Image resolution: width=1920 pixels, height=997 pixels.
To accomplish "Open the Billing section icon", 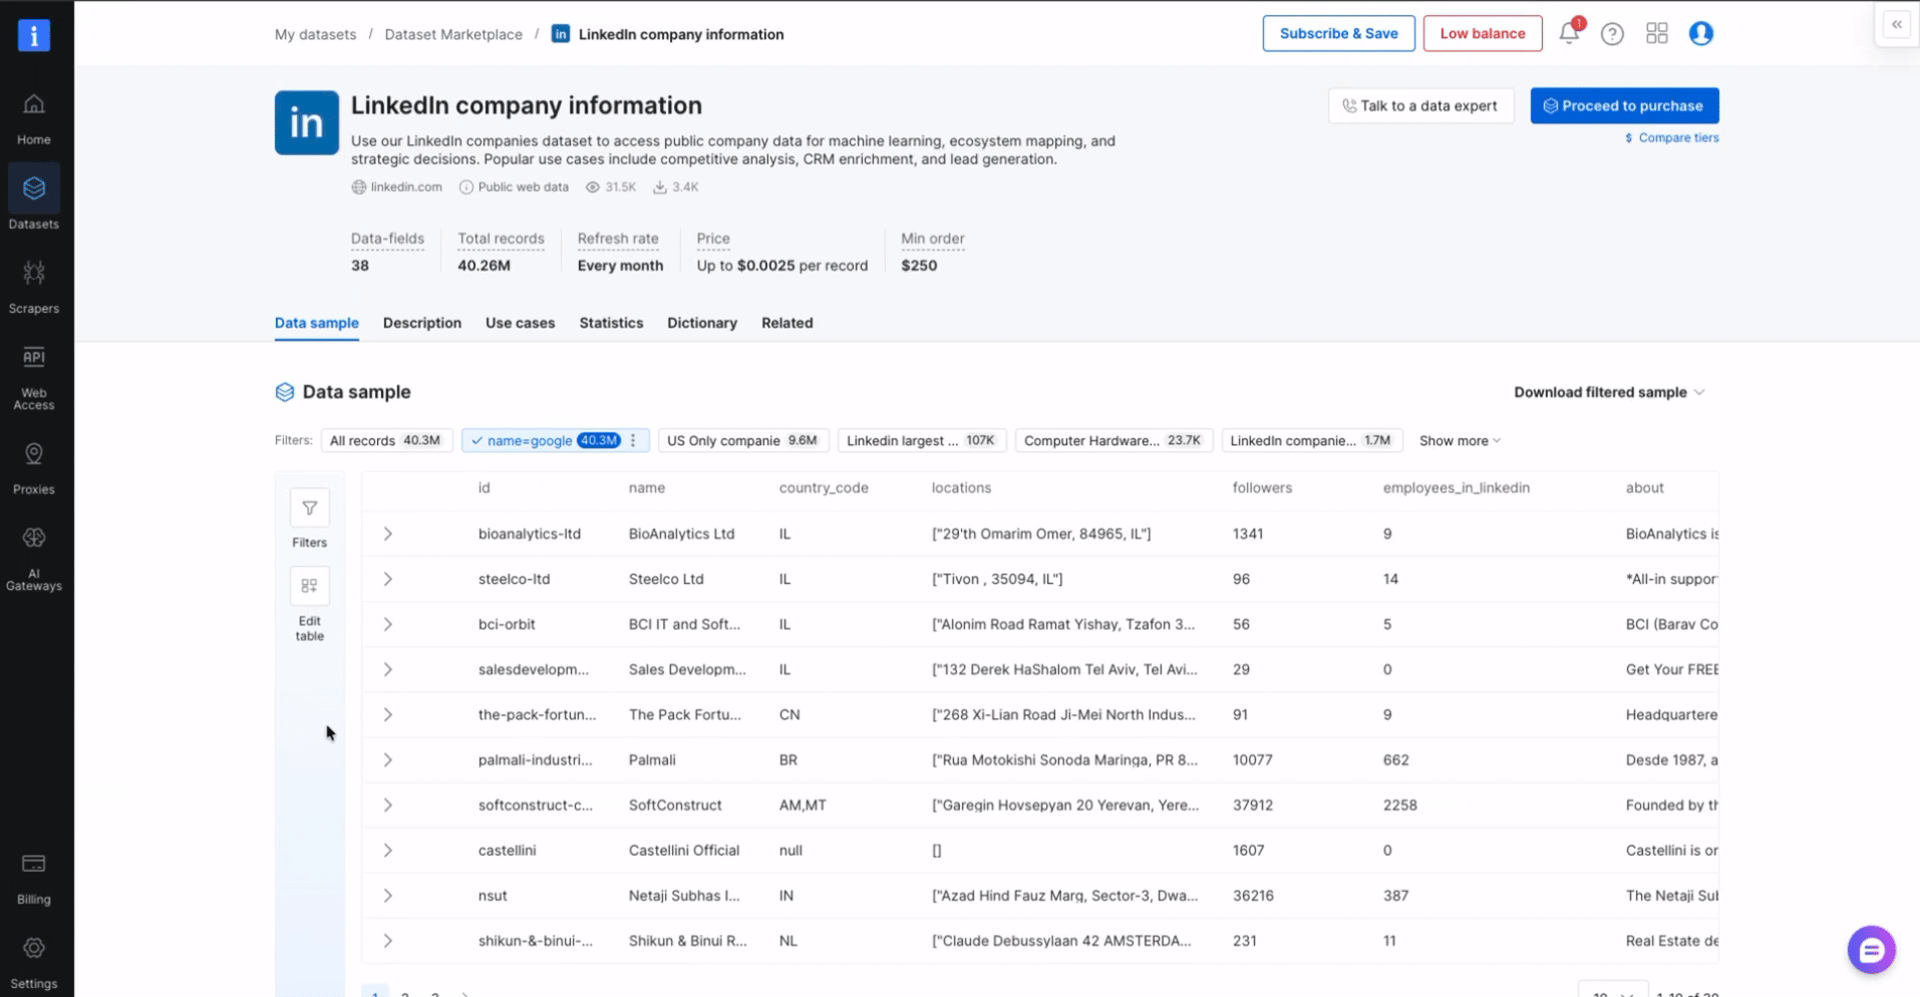I will pos(34,864).
